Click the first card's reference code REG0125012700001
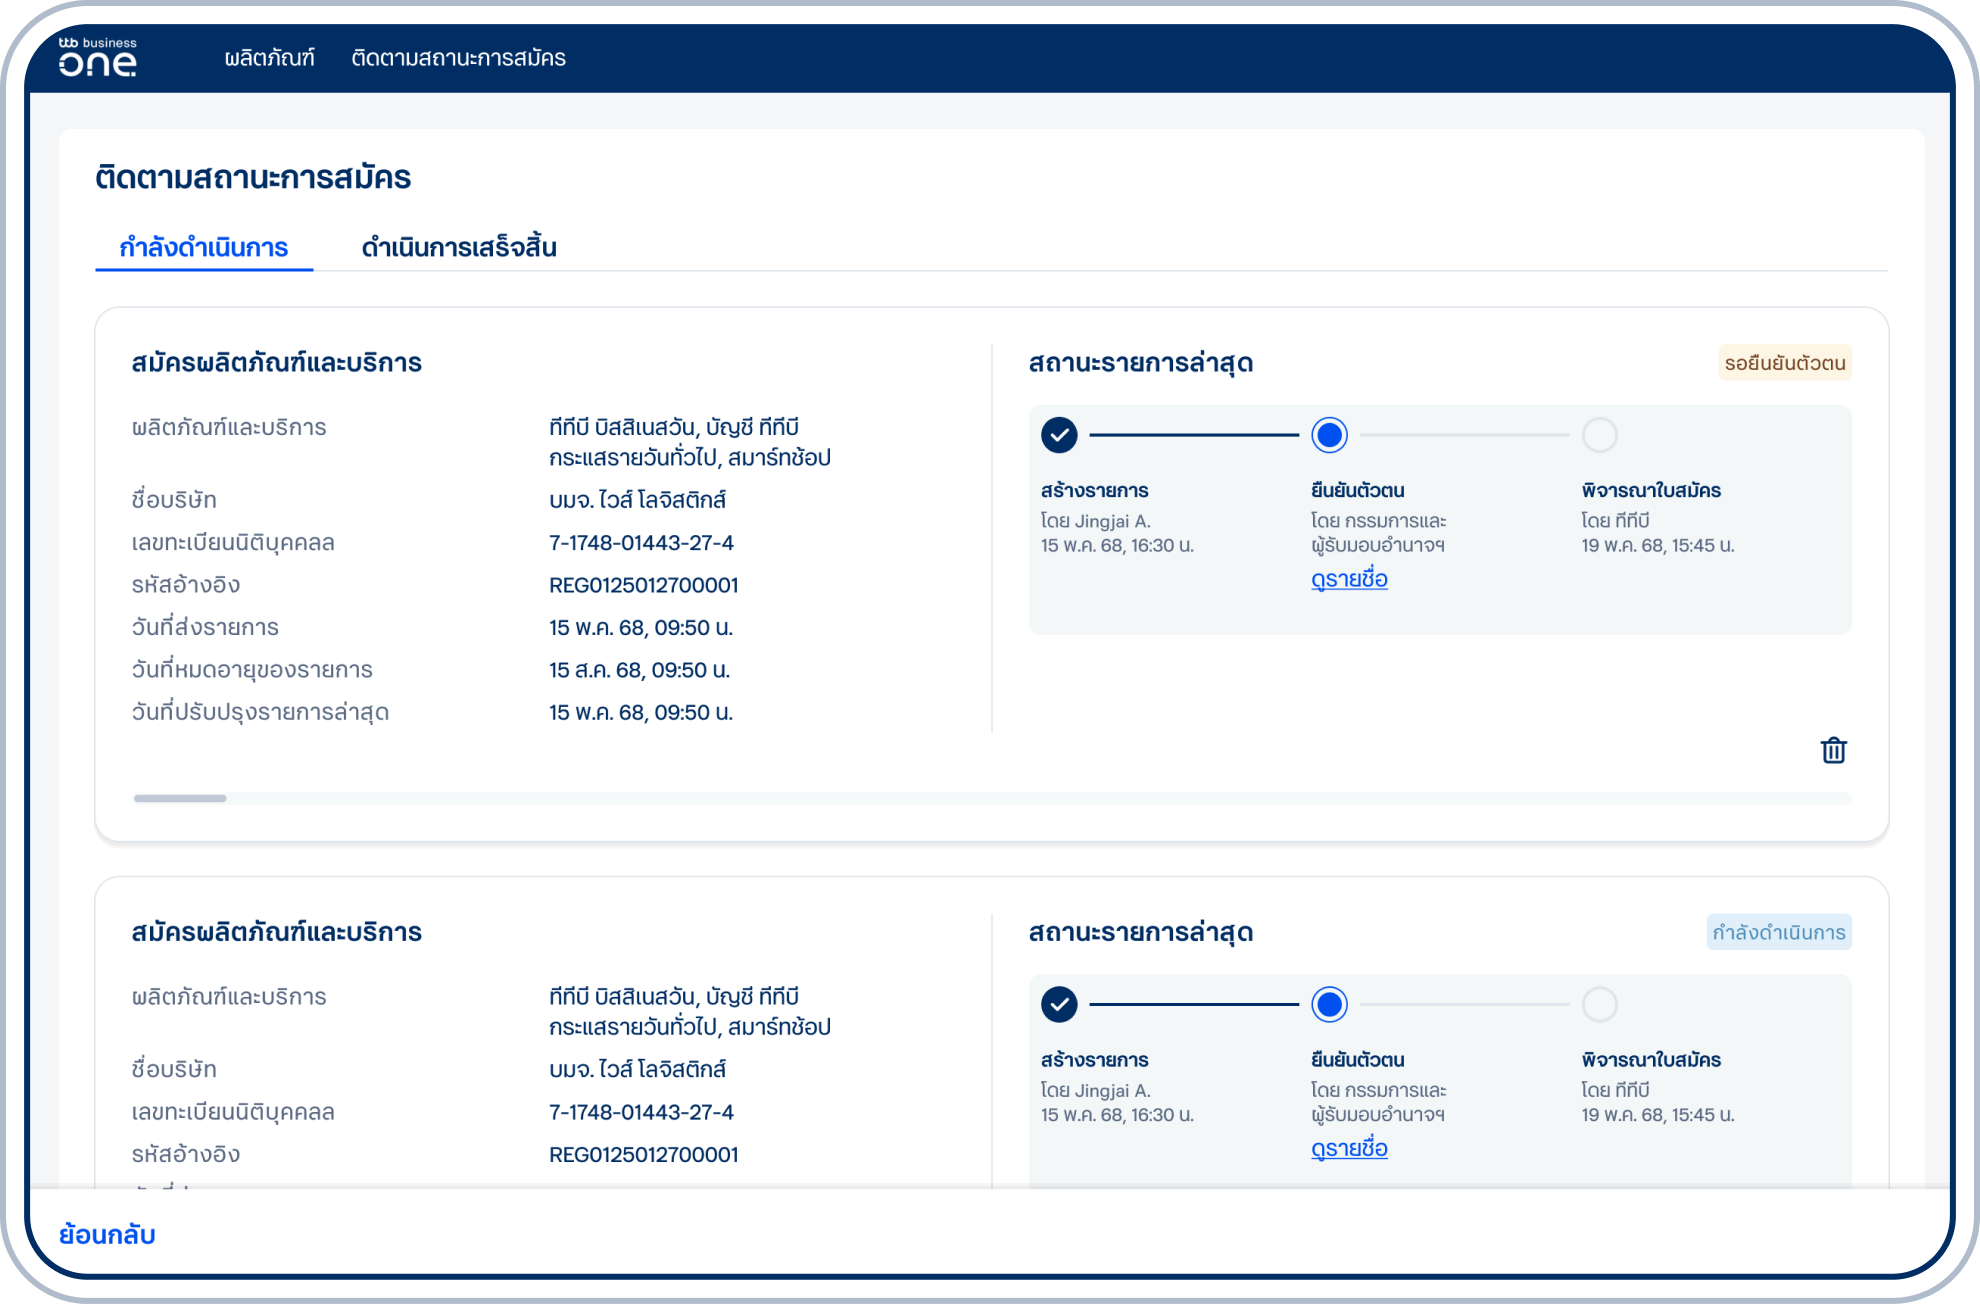The height and width of the screenshot is (1304, 1980). coord(643,585)
